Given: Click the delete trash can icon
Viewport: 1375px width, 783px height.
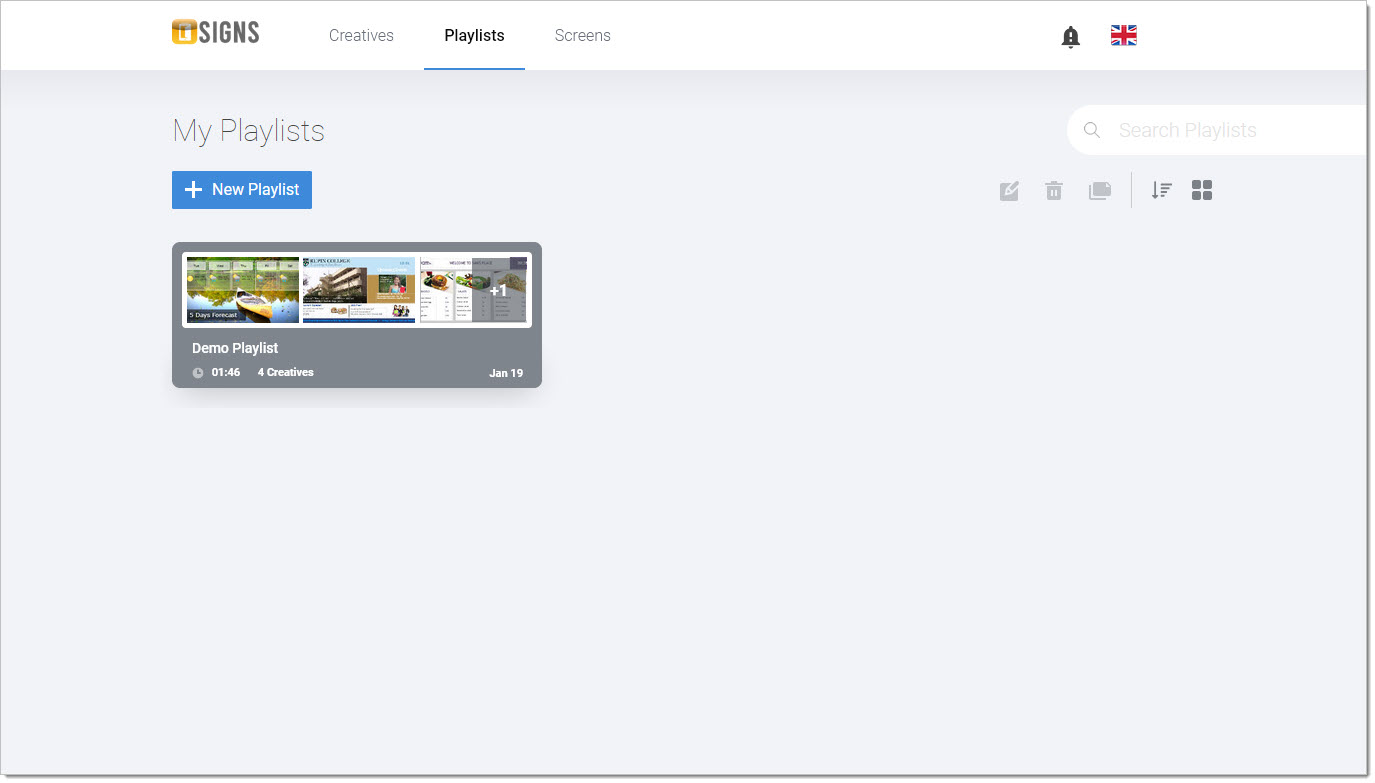Looking at the screenshot, I should pyautogui.click(x=1054, y=190).
